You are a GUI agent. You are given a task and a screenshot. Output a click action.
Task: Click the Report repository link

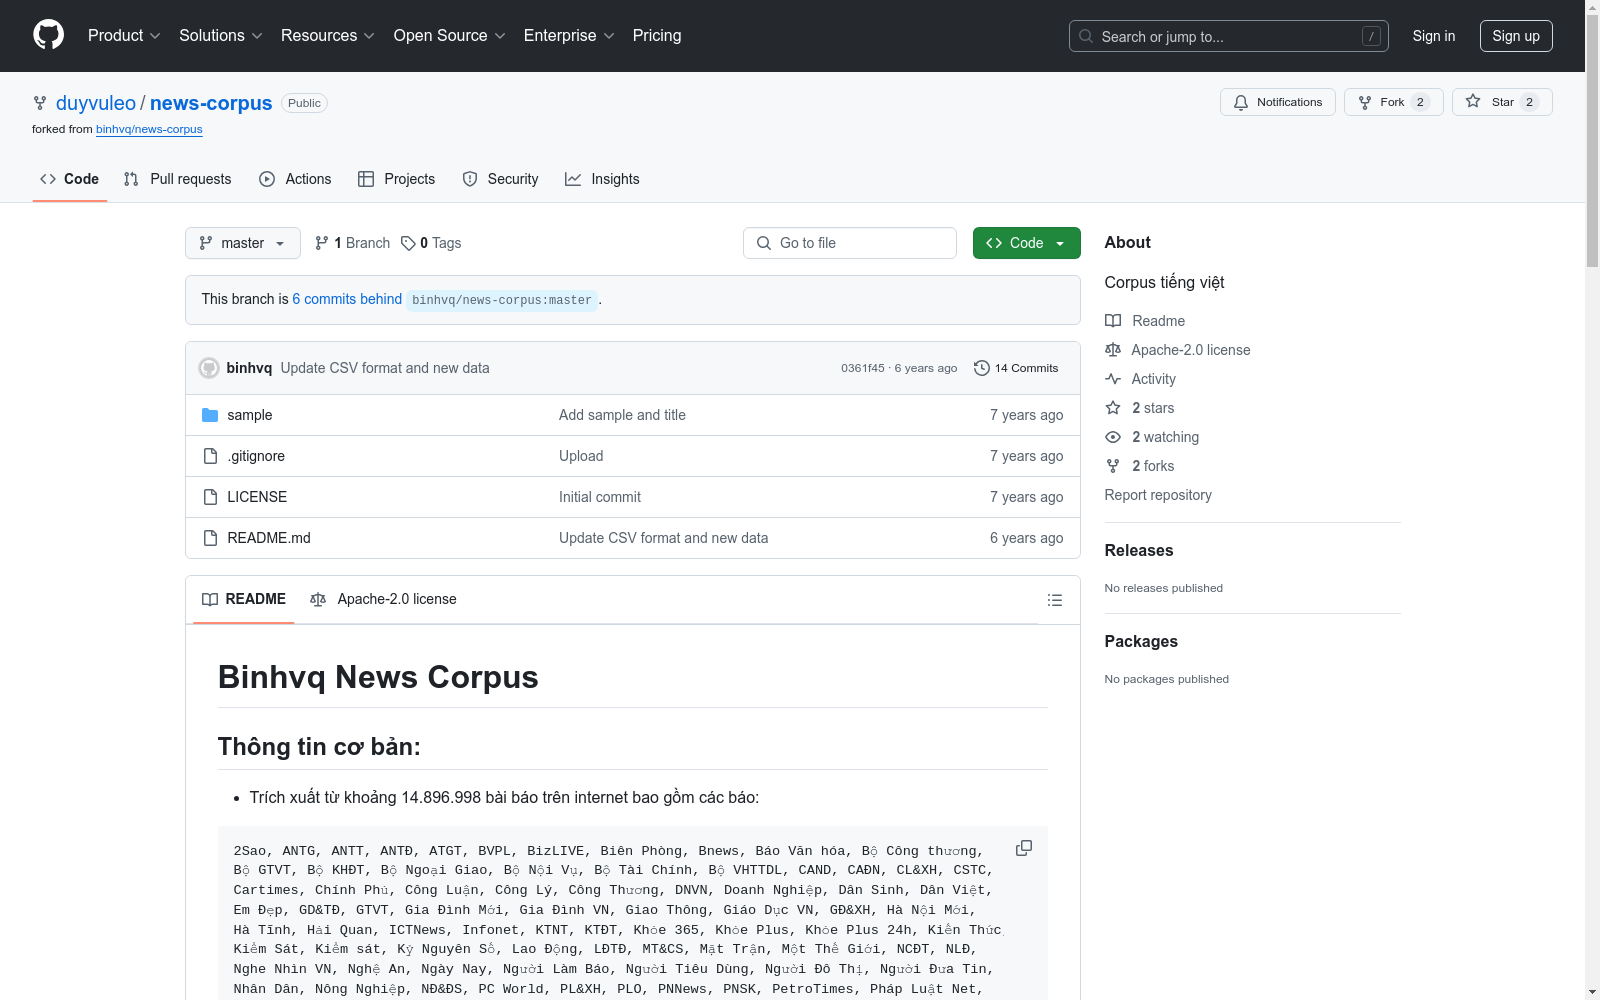tap(1158, 495)
